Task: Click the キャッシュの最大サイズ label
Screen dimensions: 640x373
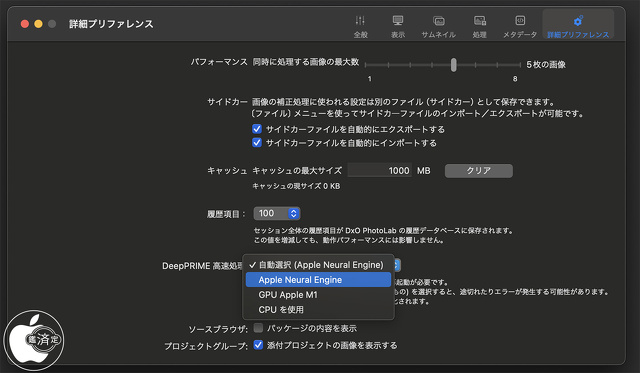Action: (x=297, y=171)
